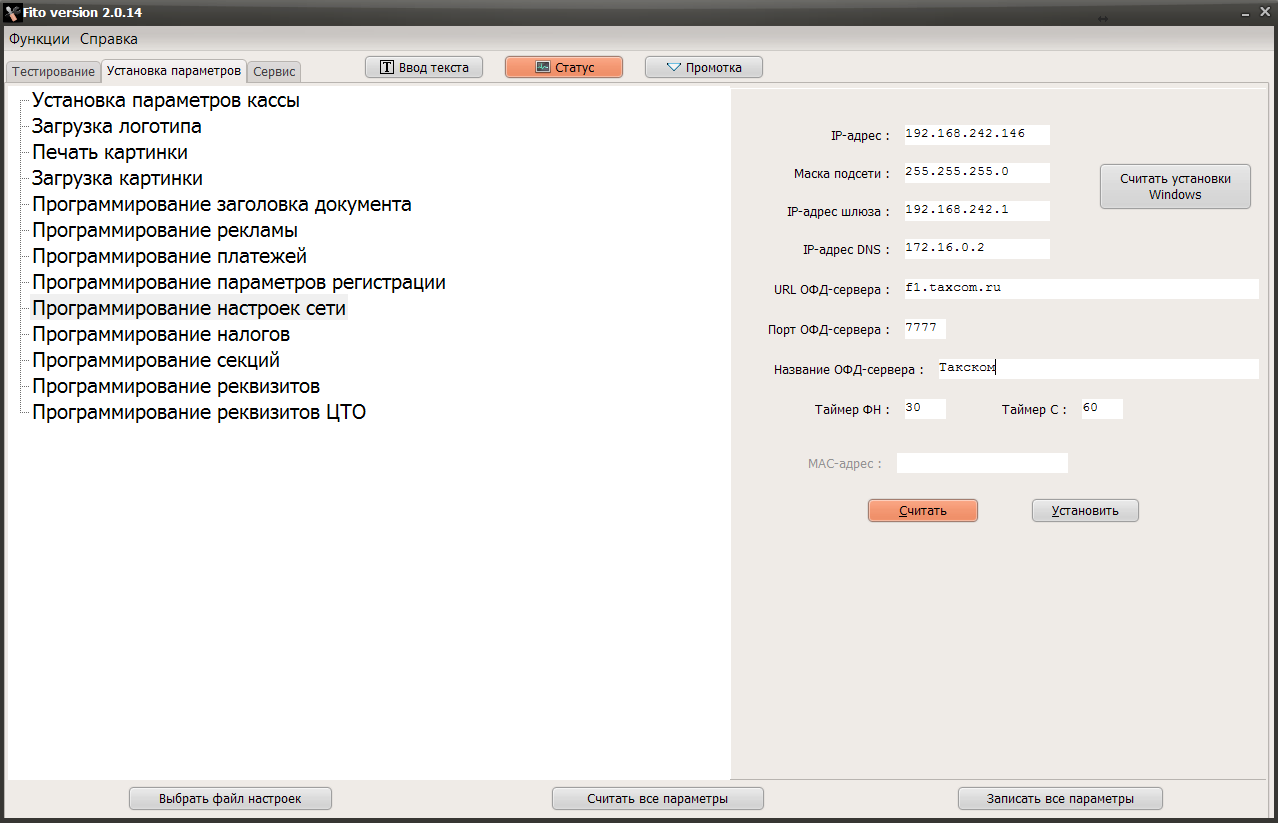1278x823 pixels.
Task: Click the Маска подсети field
Action: coord(977,173)
